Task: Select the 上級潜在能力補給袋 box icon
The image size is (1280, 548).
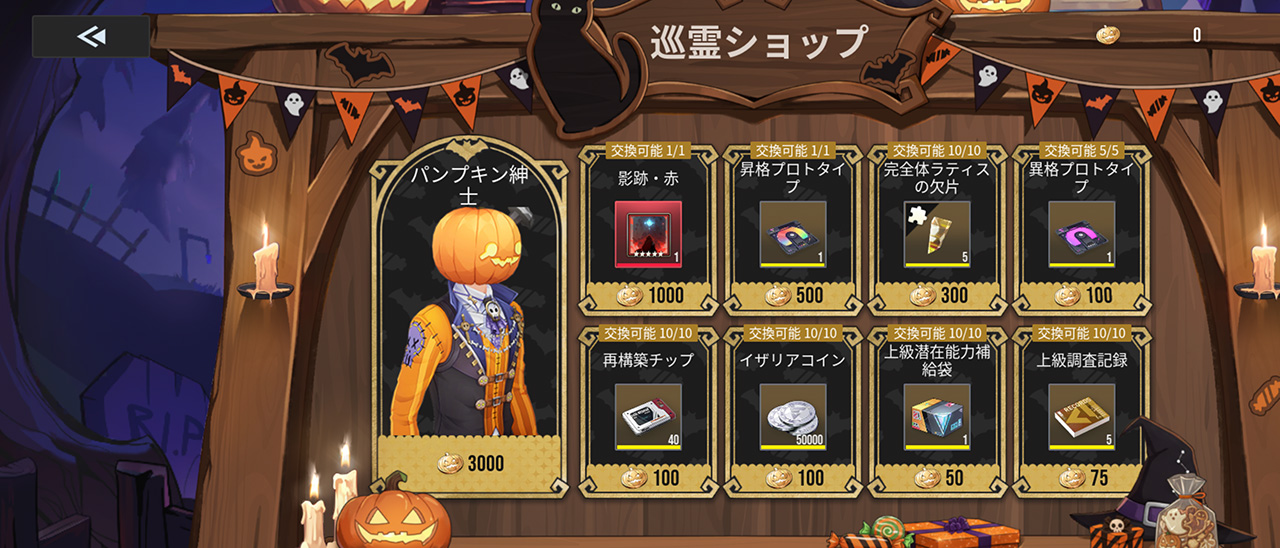Action: [937, 416]
